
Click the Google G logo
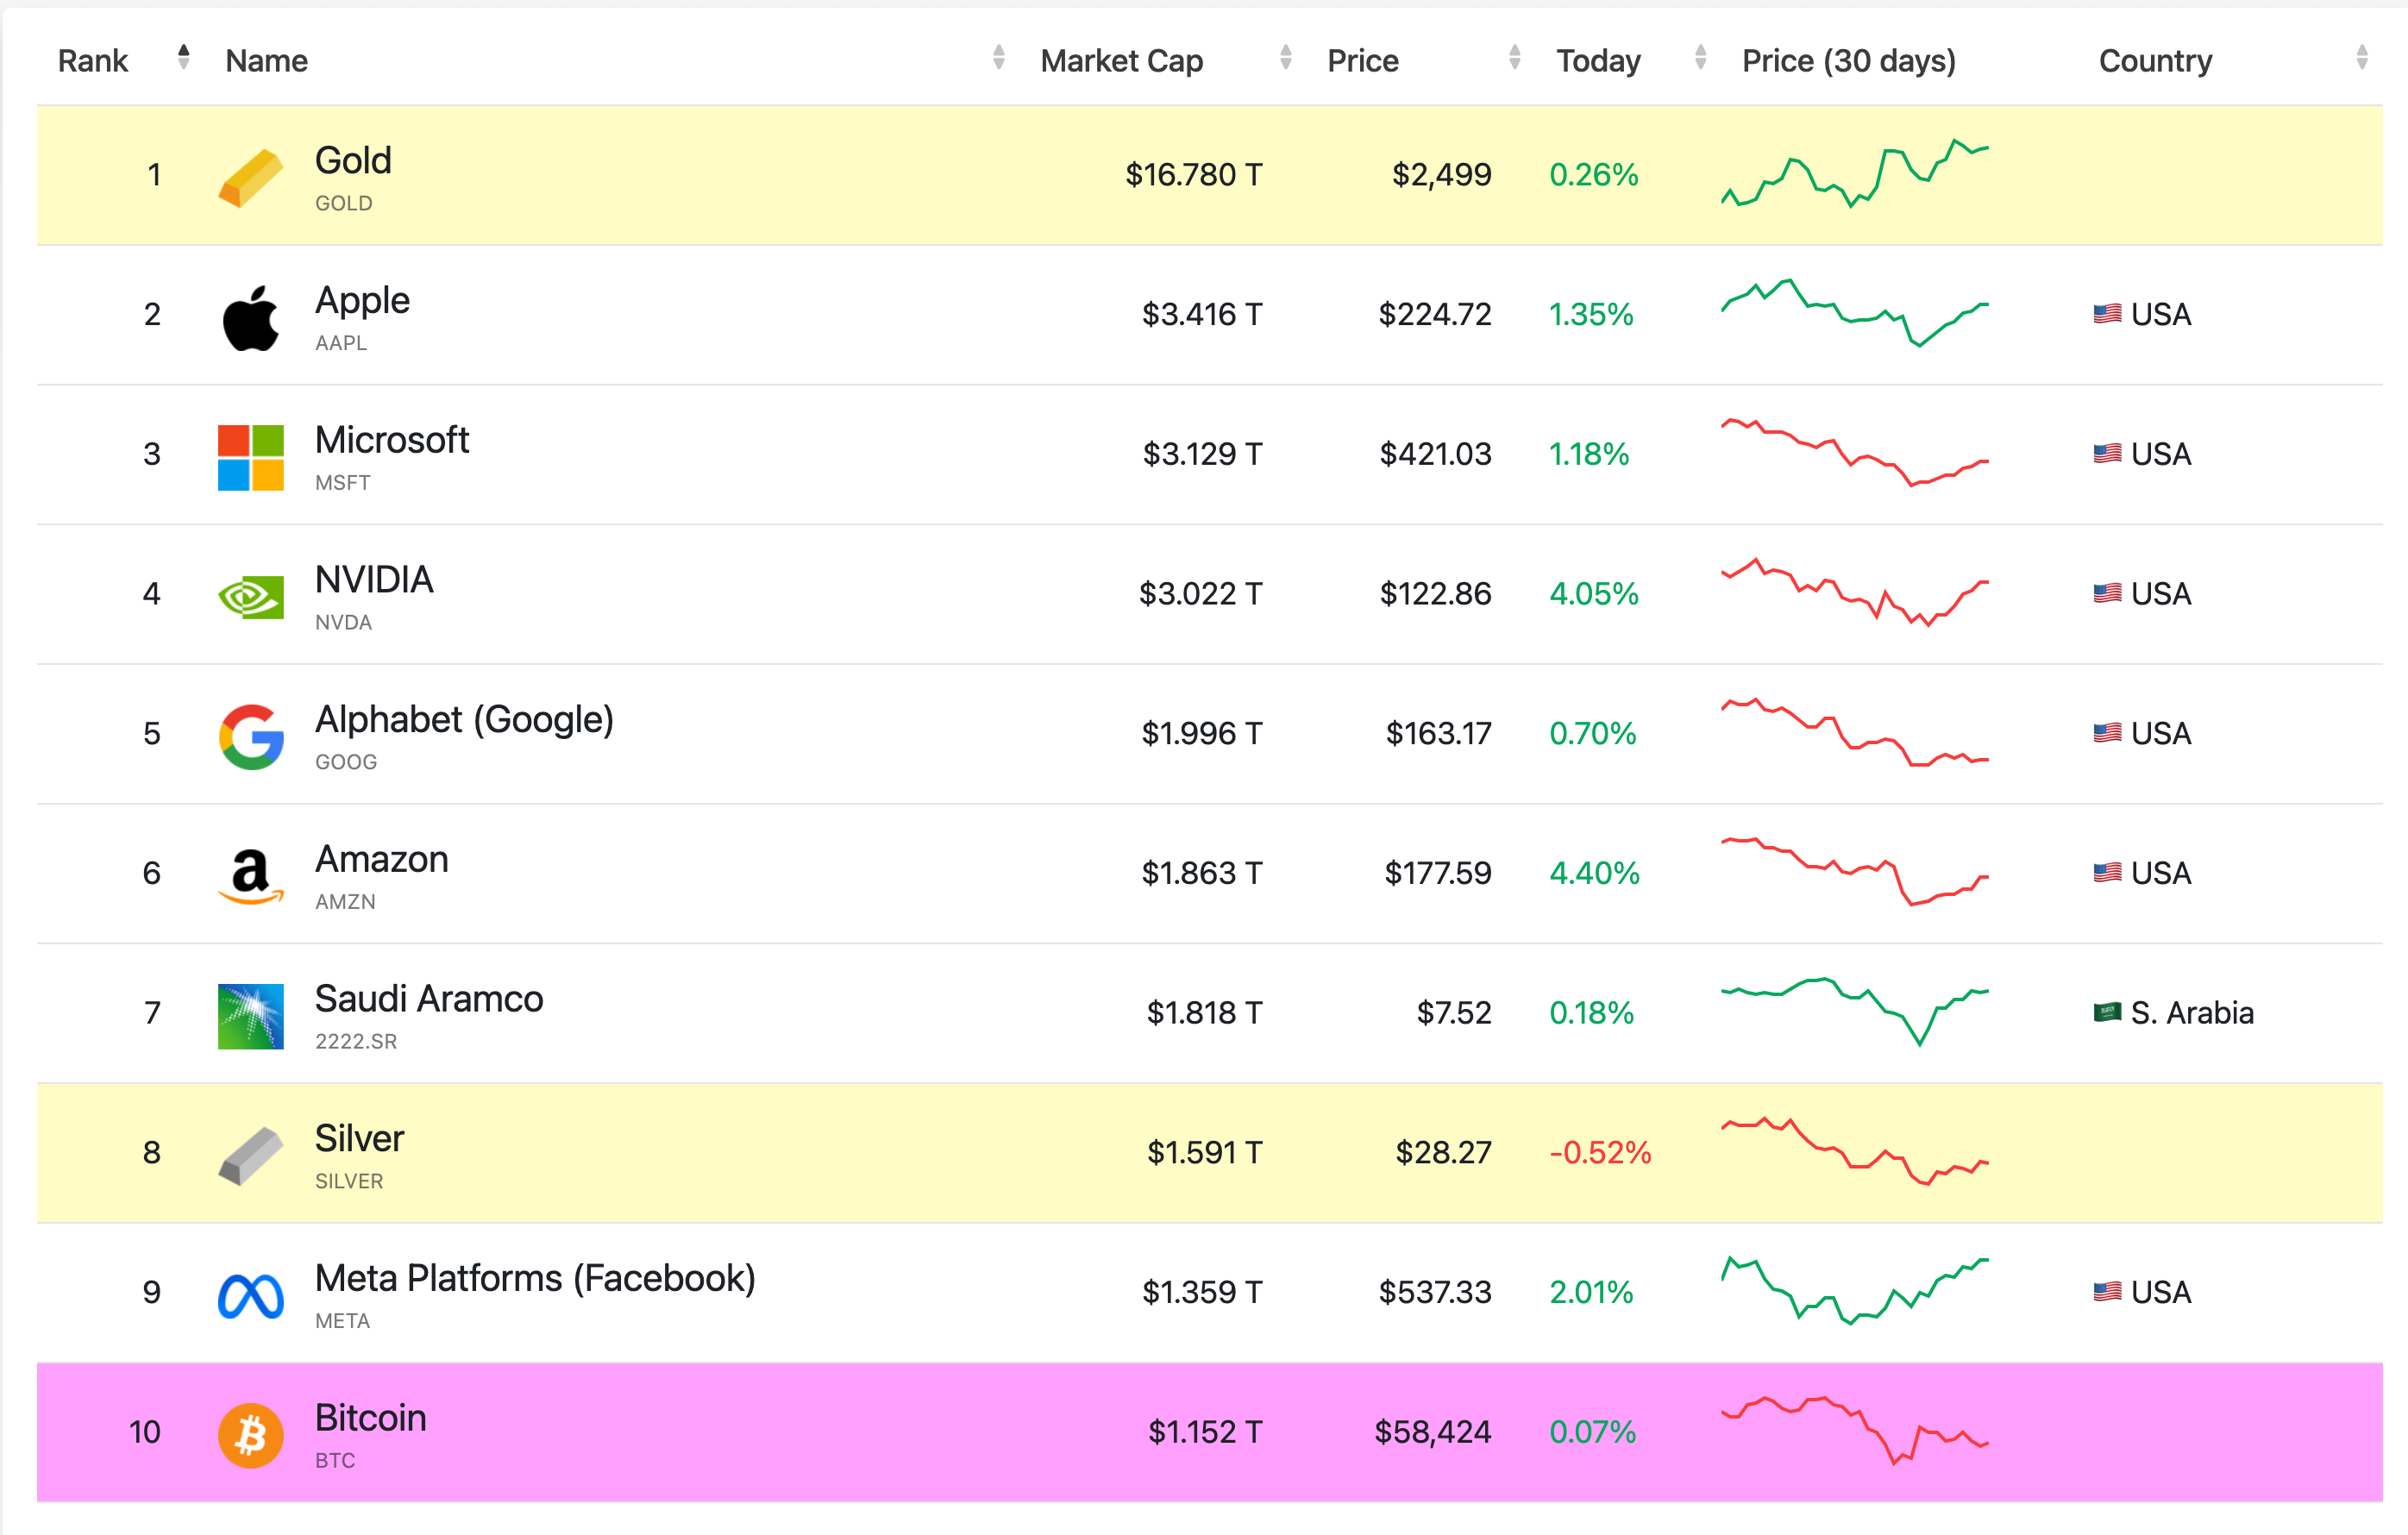point(250,737)
